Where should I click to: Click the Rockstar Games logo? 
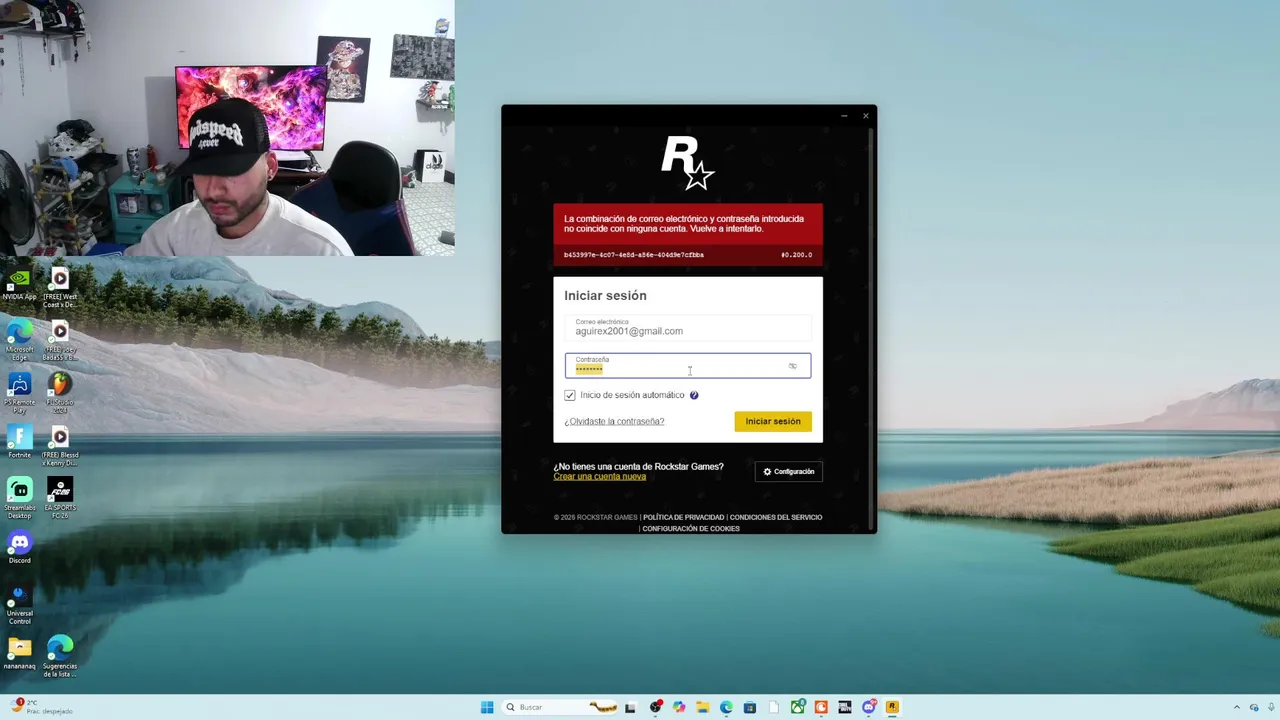tap(688, 163)
